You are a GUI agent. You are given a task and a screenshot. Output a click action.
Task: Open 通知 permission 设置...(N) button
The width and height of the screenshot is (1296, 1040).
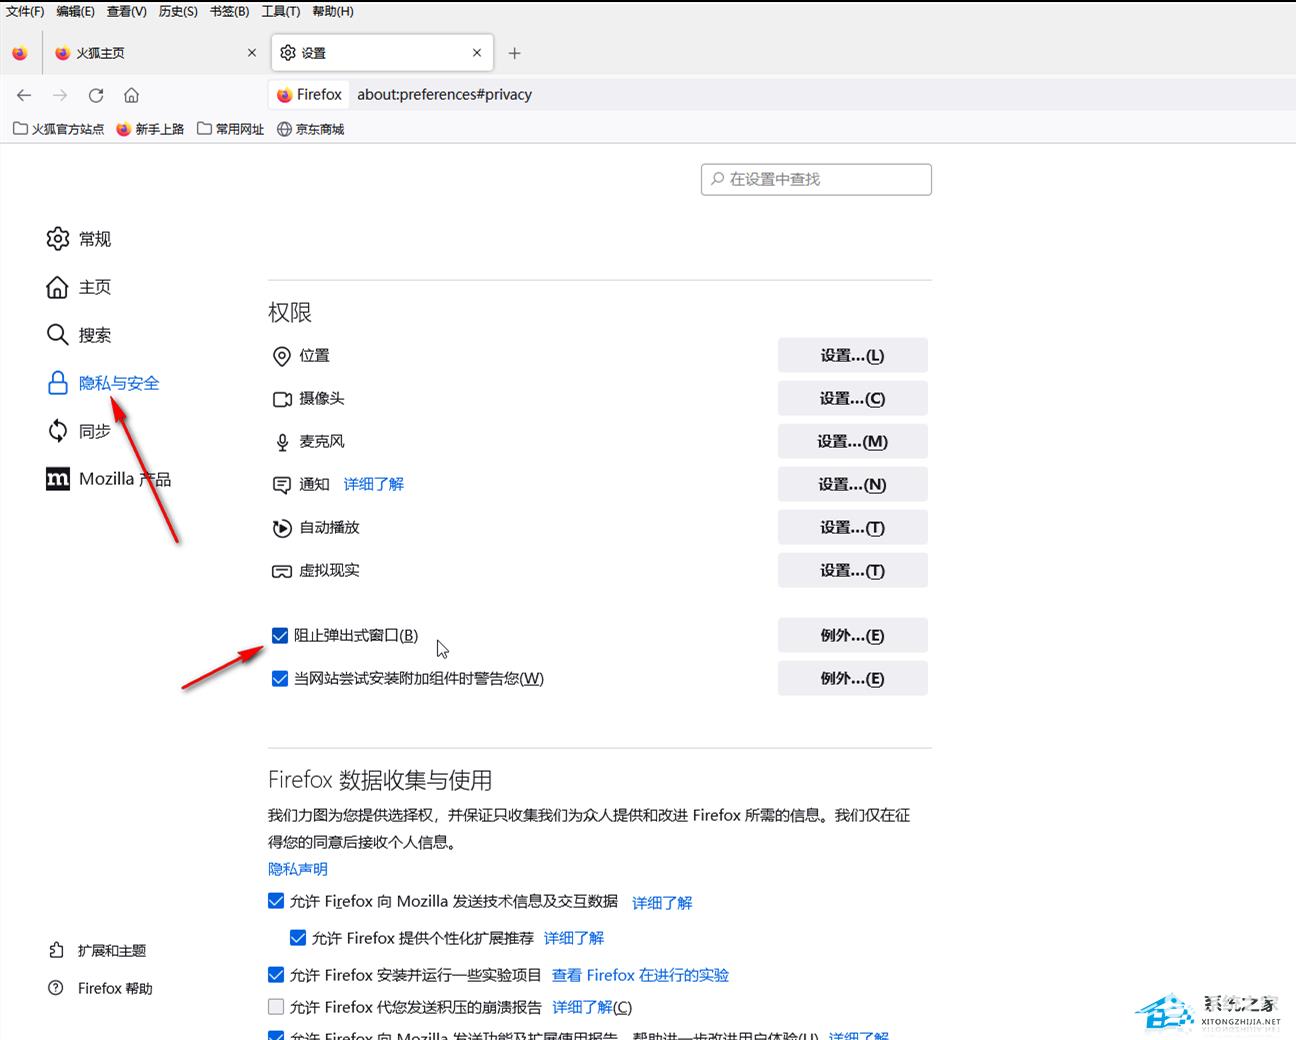click(x=853, y=484)
